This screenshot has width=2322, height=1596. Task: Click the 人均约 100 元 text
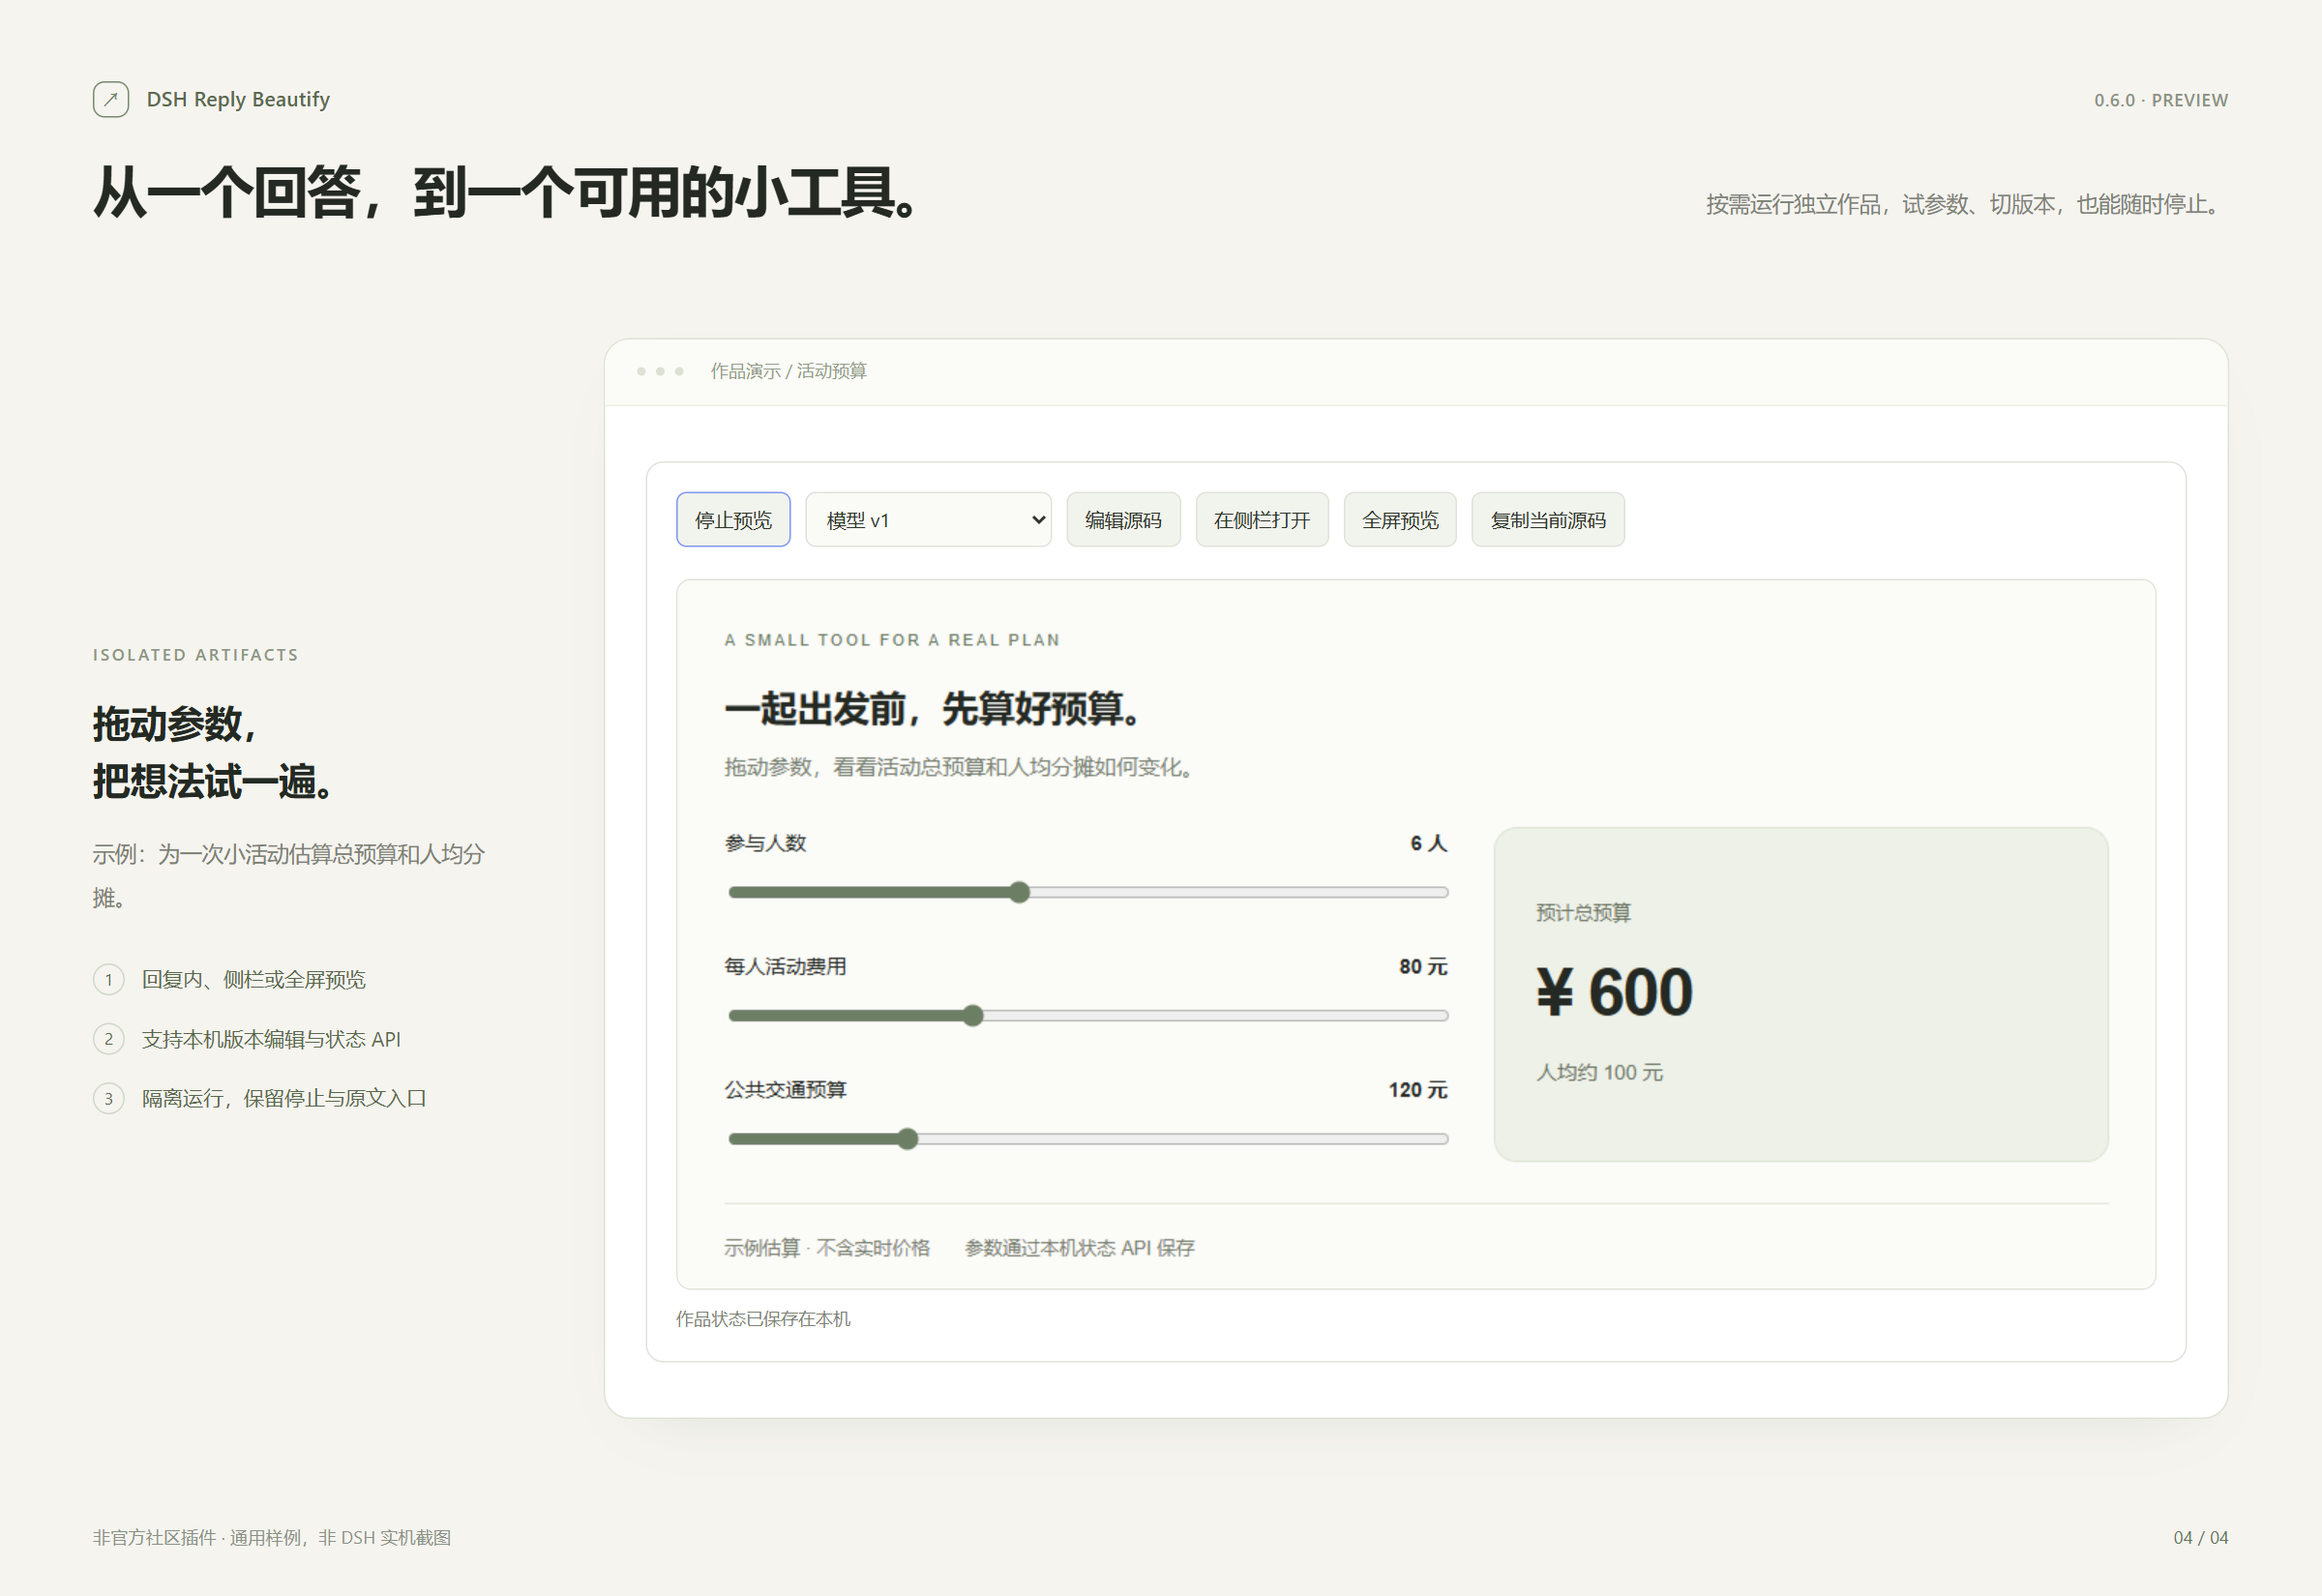pos(1599,1072)
